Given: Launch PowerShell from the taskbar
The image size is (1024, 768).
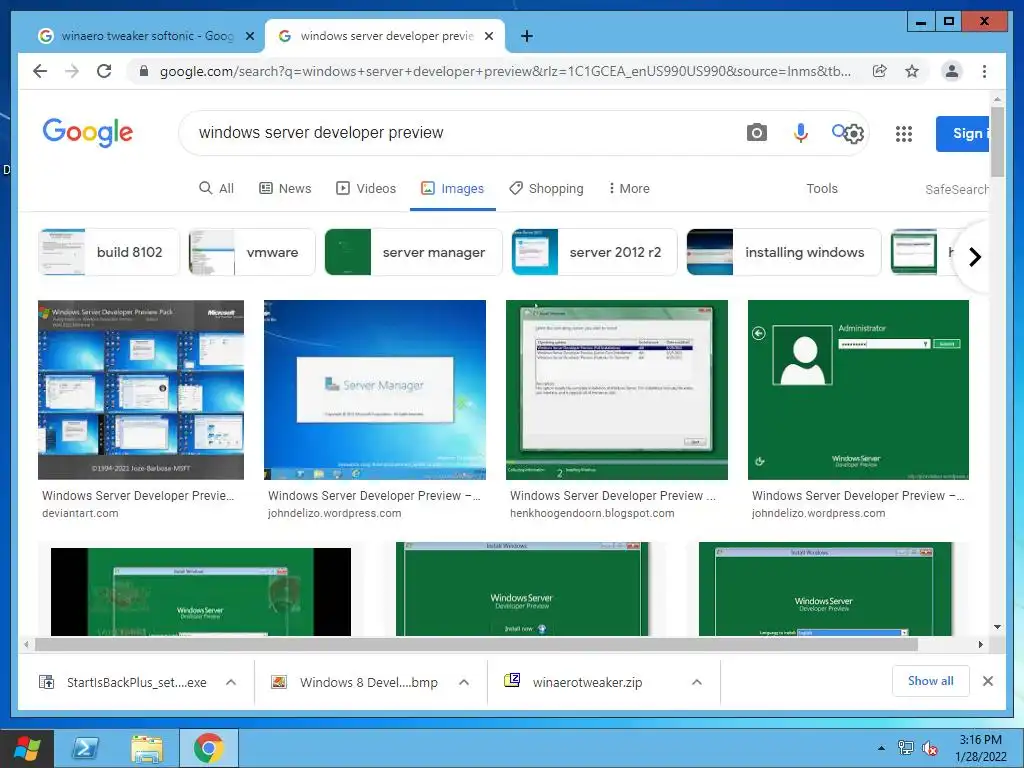Looking at the screenshot, I should click(x=86, y=748).
